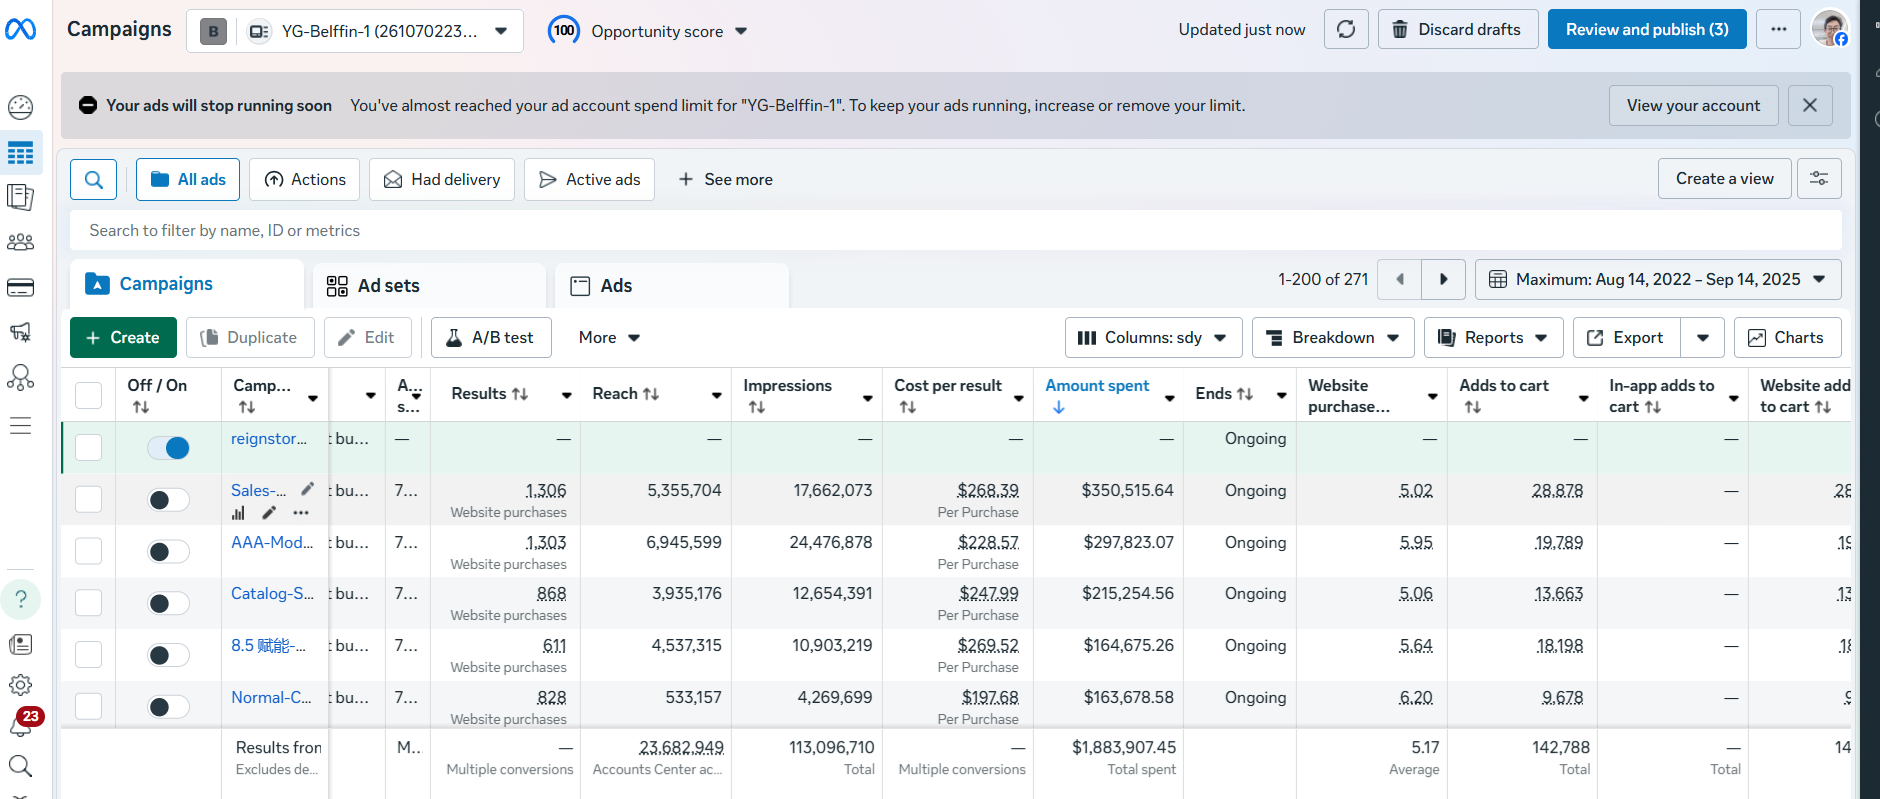Expand the Columns: sdy dropdown
1880x799 pixels.
[1153, 338]
